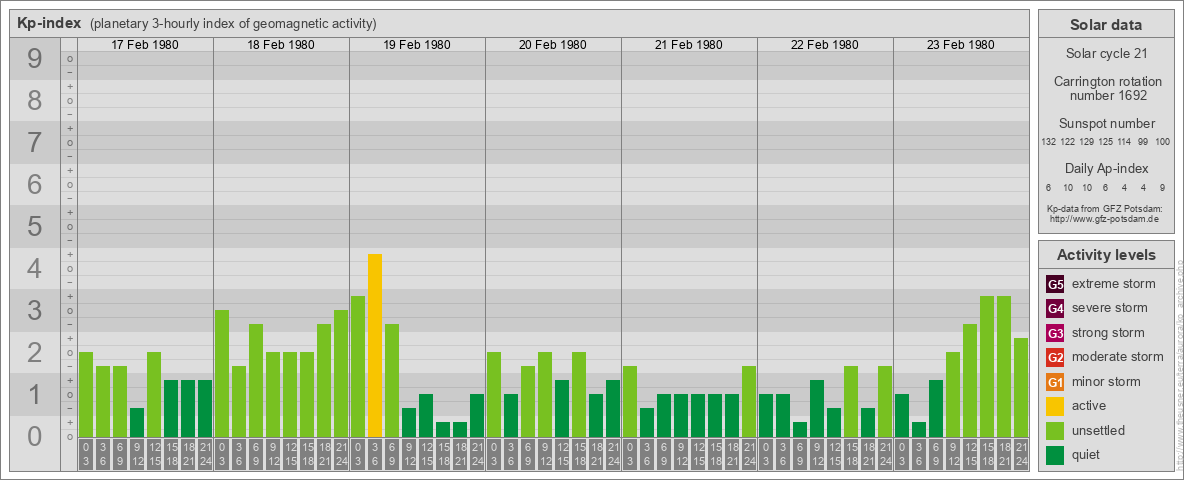Click the 15–18 bar on 20 Feb 1980
Image resolution: width=1184 pixels, height=480 pixels.
[x=578, y=395]
